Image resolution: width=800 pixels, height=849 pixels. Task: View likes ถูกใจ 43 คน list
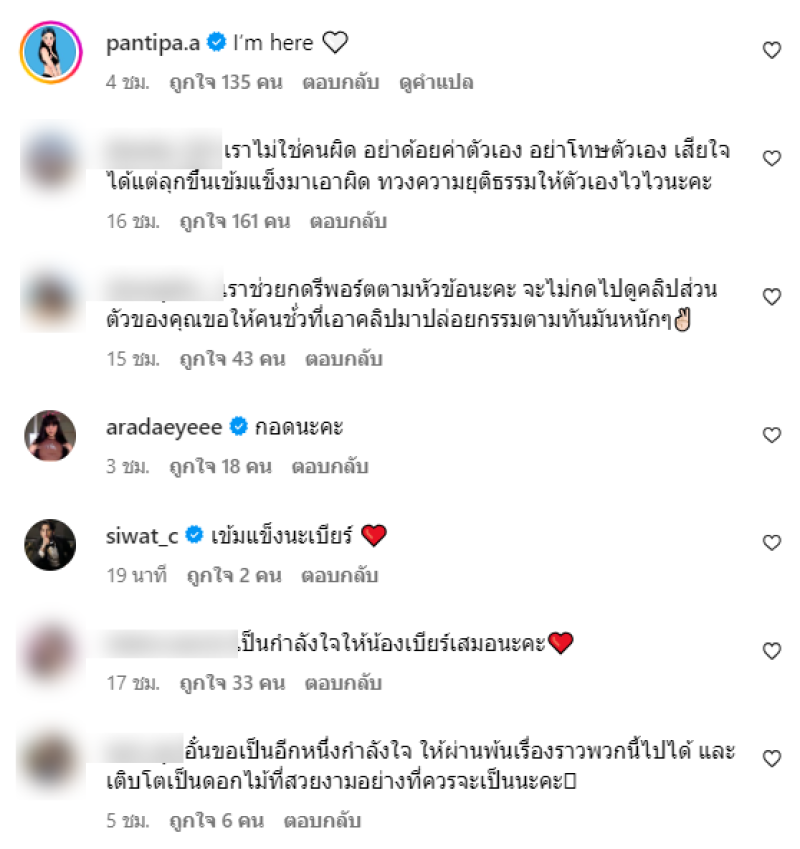tap(233, 360)
